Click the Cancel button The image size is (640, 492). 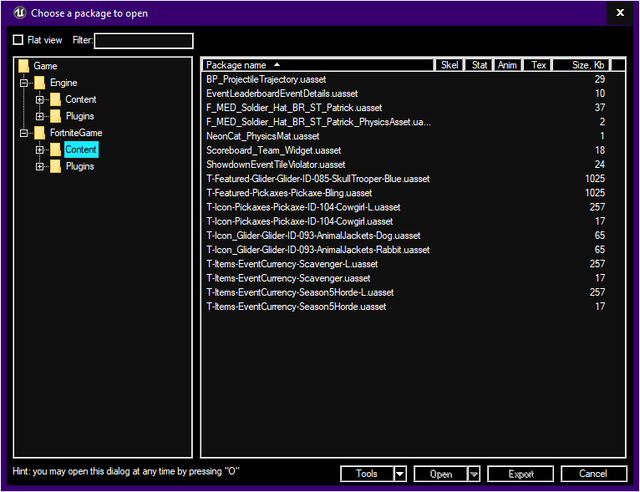tap(593, 474)
